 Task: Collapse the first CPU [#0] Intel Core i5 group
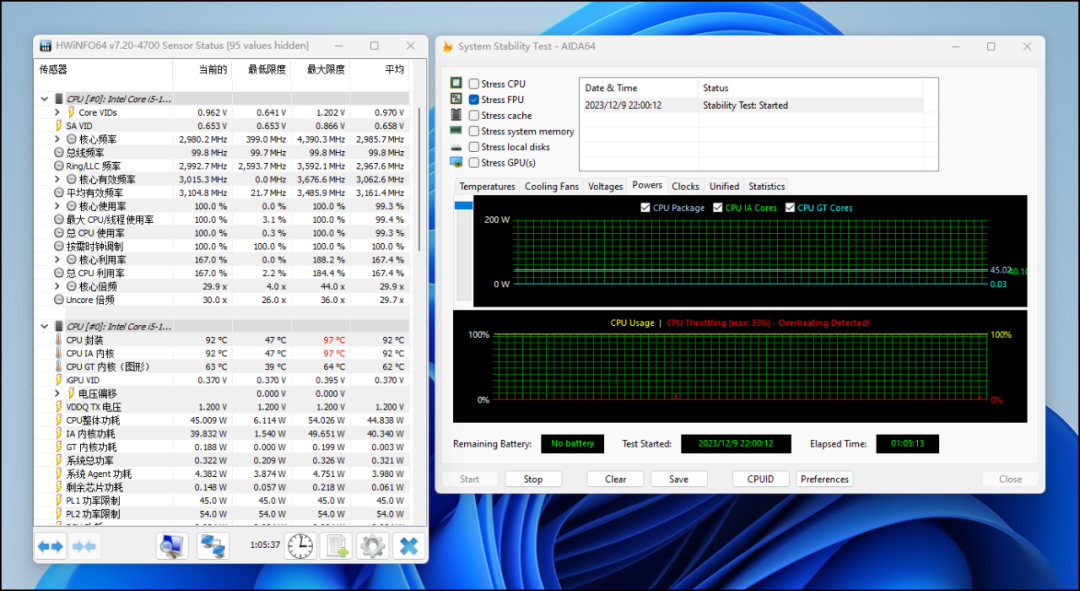pos(45,98)
